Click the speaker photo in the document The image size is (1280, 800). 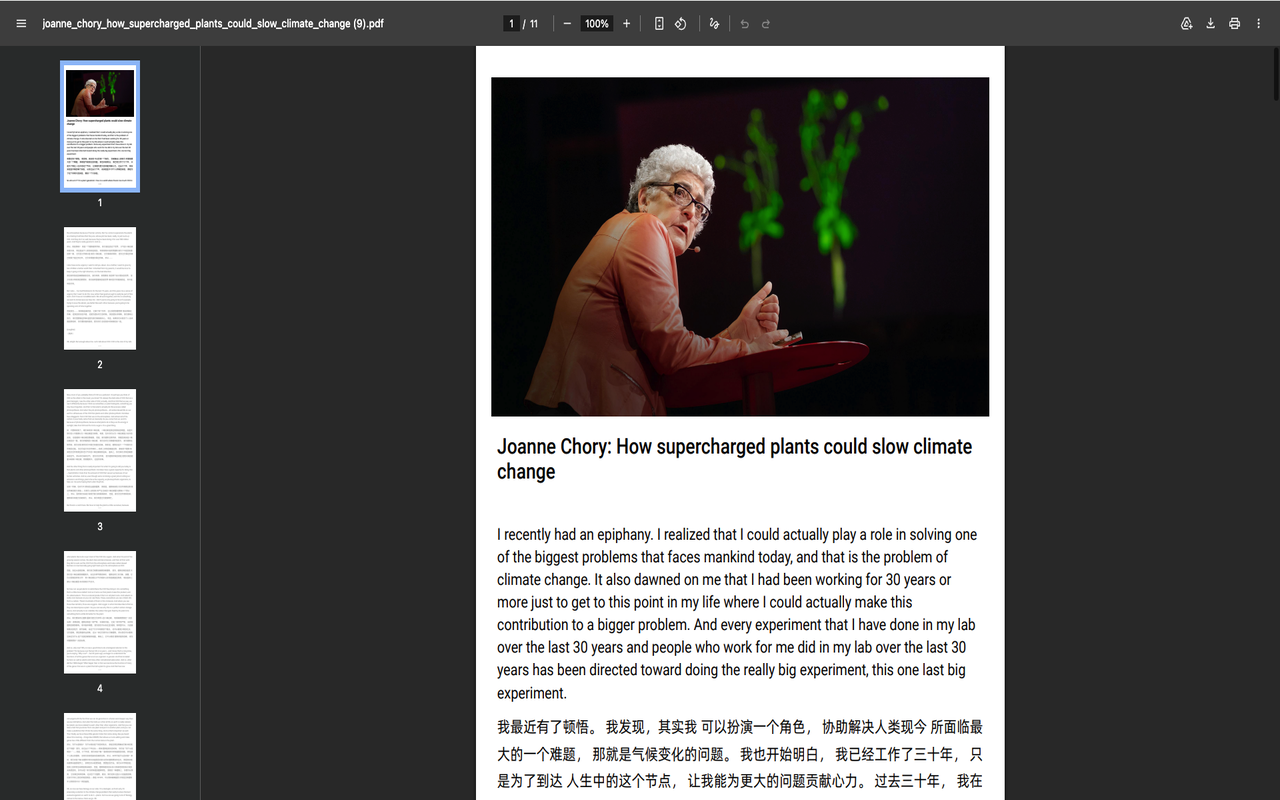pos(740,247)
